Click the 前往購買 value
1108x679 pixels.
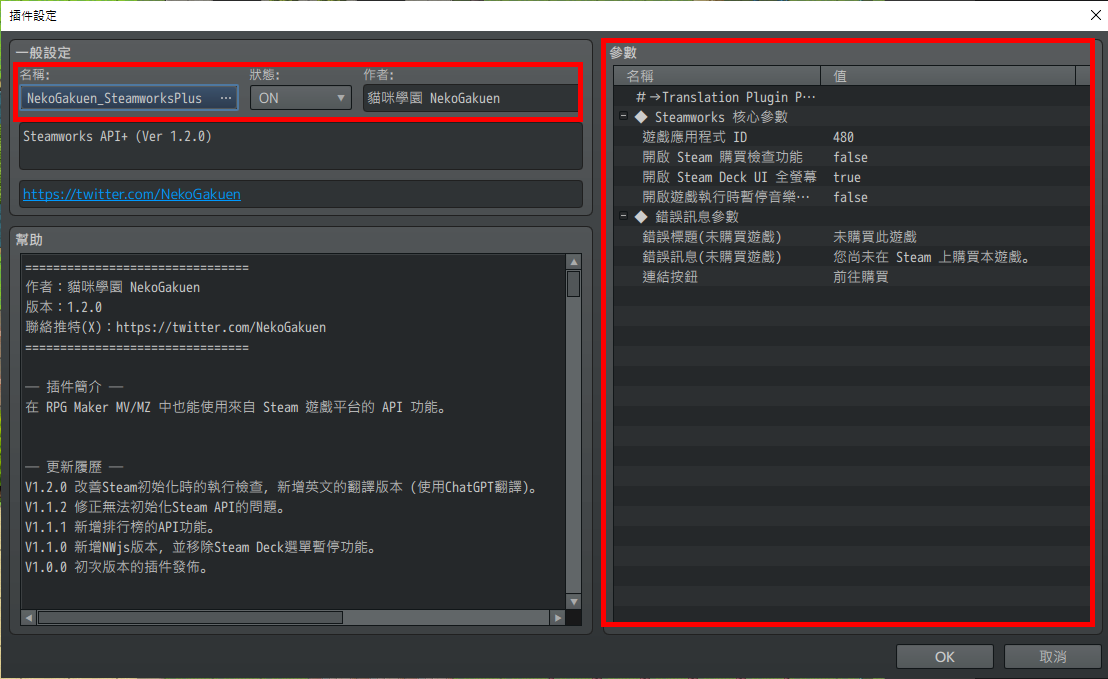[860, 277]
